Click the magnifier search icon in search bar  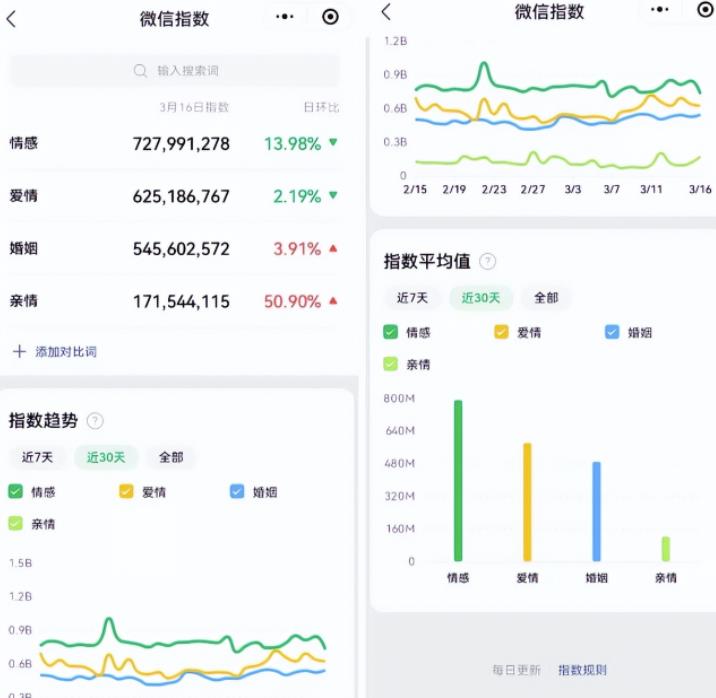pos(141,71)
